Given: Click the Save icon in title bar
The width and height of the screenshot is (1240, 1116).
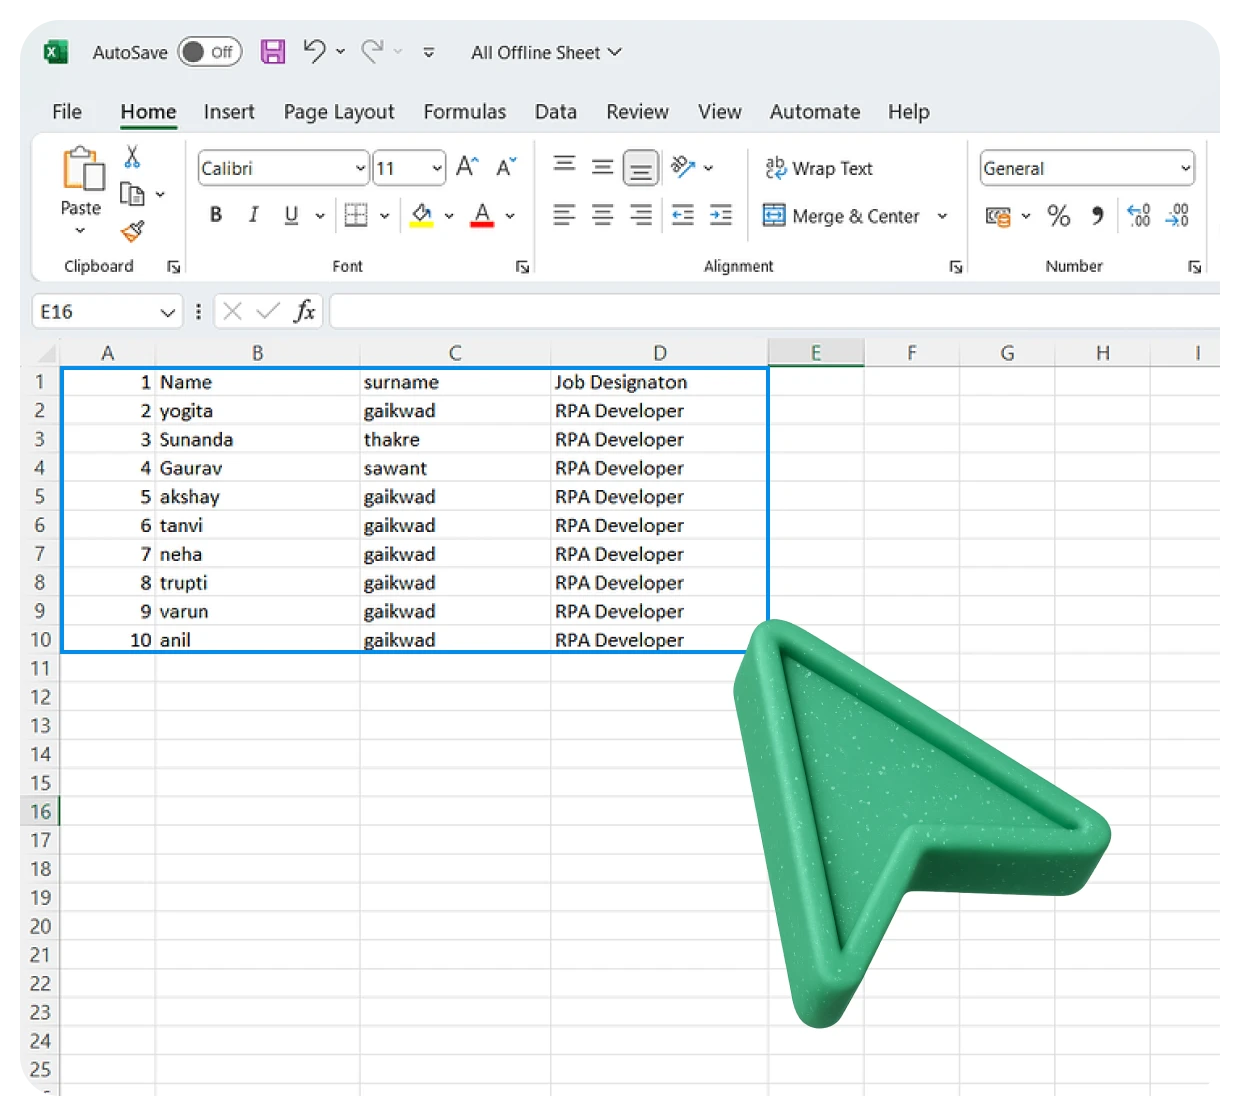Looking at the screenshot, I should point(273,52).
